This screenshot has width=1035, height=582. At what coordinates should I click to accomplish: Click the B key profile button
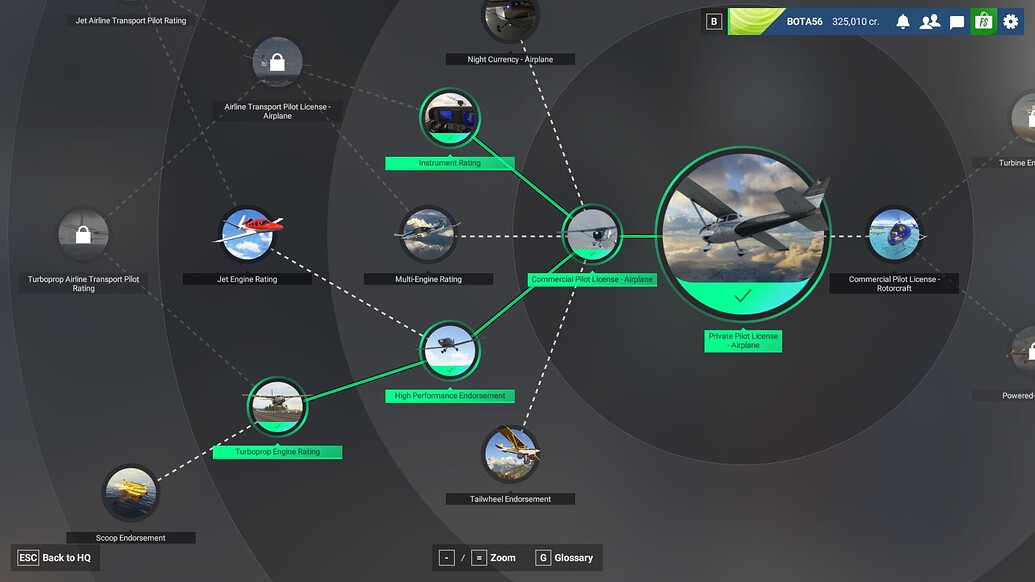click(714, 22)
